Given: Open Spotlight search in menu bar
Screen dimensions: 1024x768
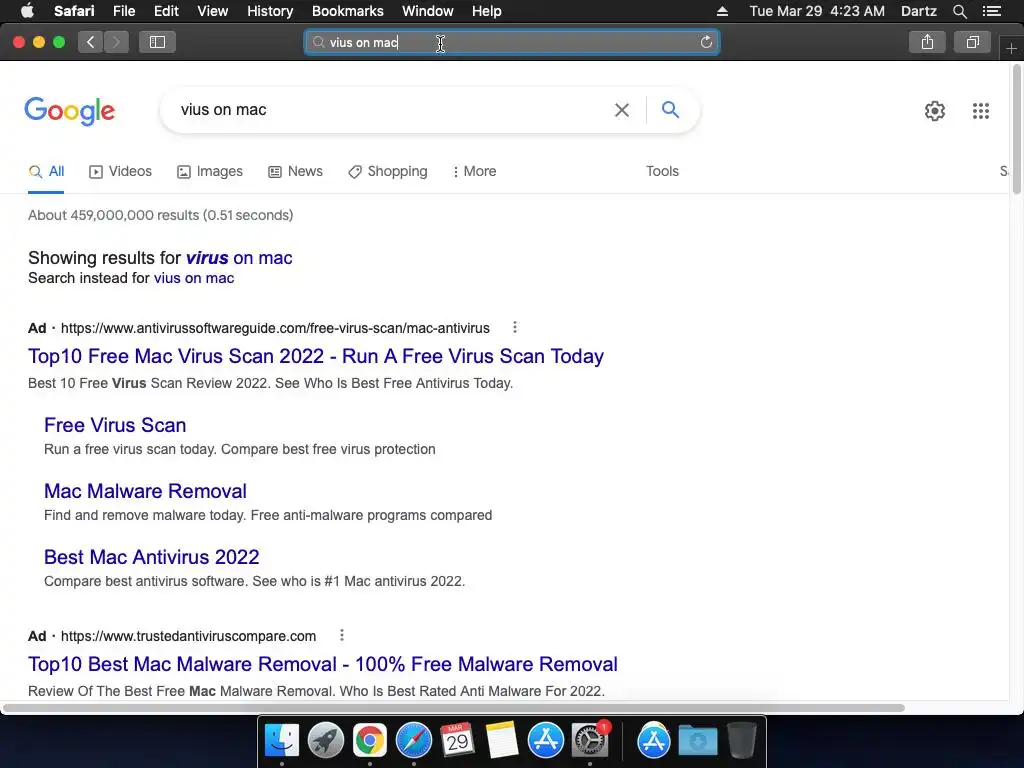Looking at the screenshot, I should 959,11.
